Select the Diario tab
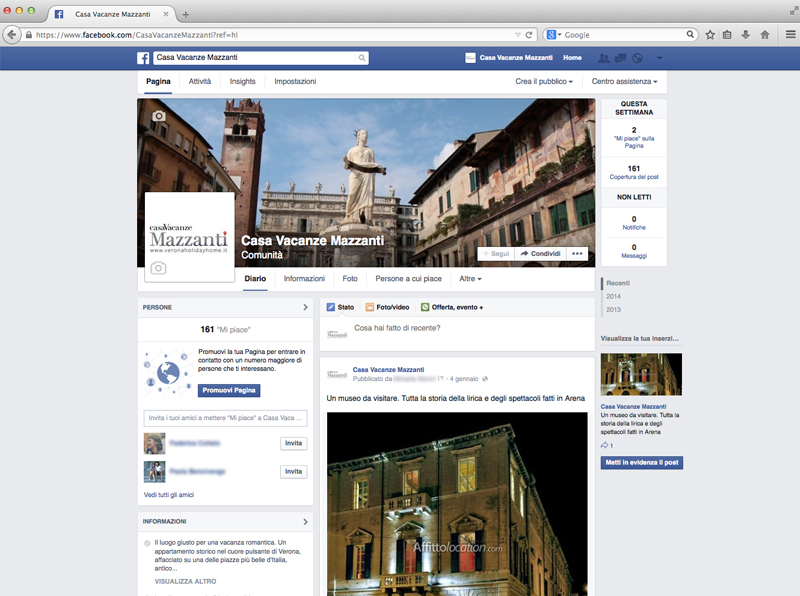 [x=255, y=279]
